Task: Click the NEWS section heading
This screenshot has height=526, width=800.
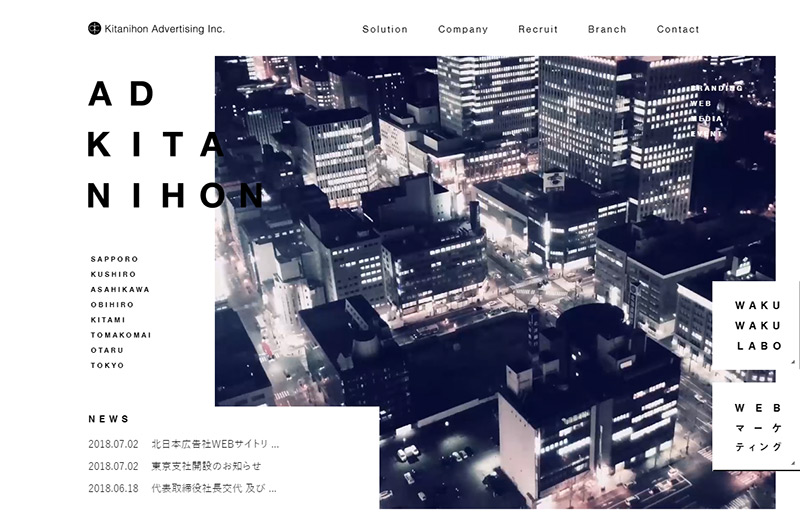Action: coord(109,419)
